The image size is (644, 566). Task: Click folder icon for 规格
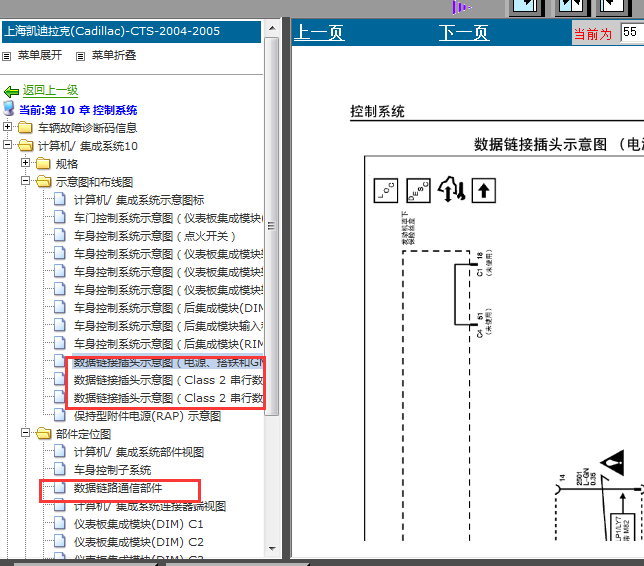43,163
